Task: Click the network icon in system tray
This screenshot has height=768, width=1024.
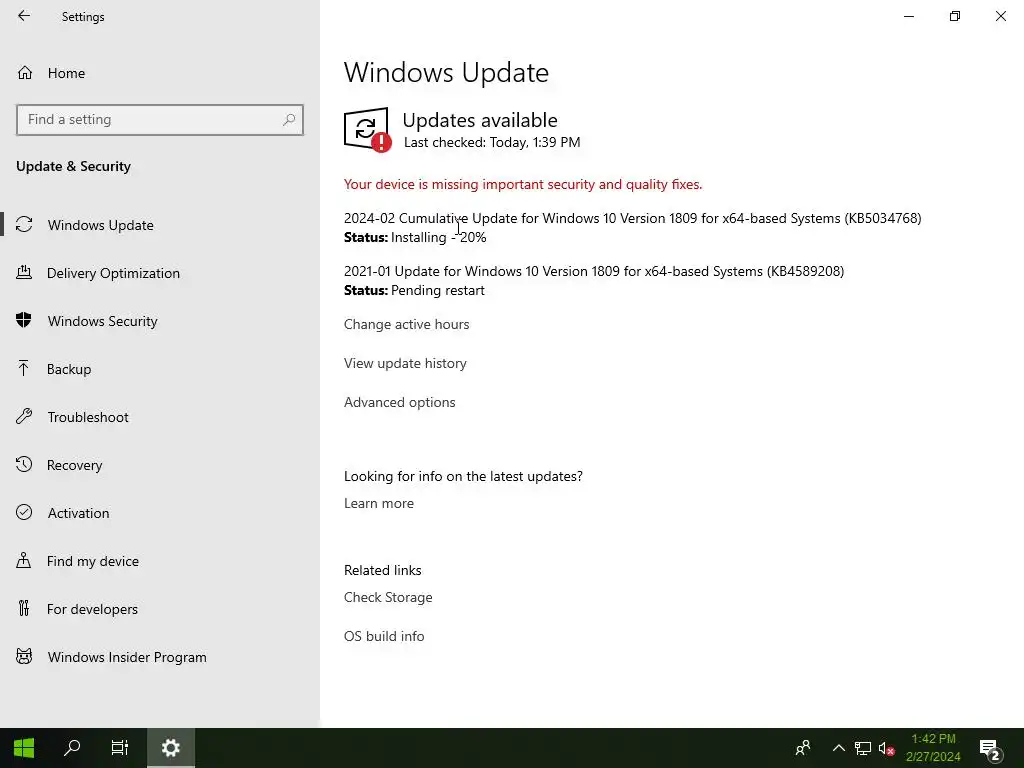Action: [863, 748]
